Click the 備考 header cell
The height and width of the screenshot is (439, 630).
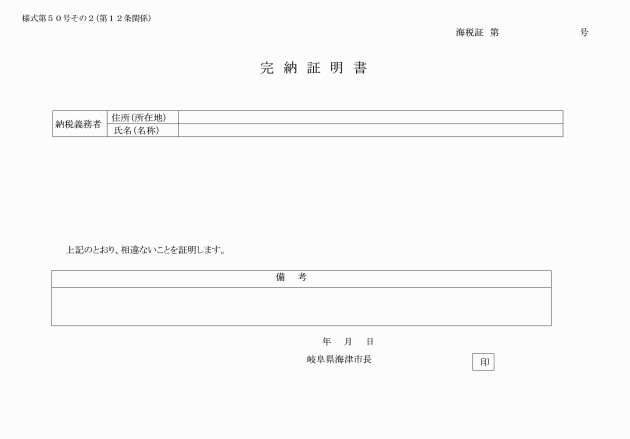click(x=301, y=279)
